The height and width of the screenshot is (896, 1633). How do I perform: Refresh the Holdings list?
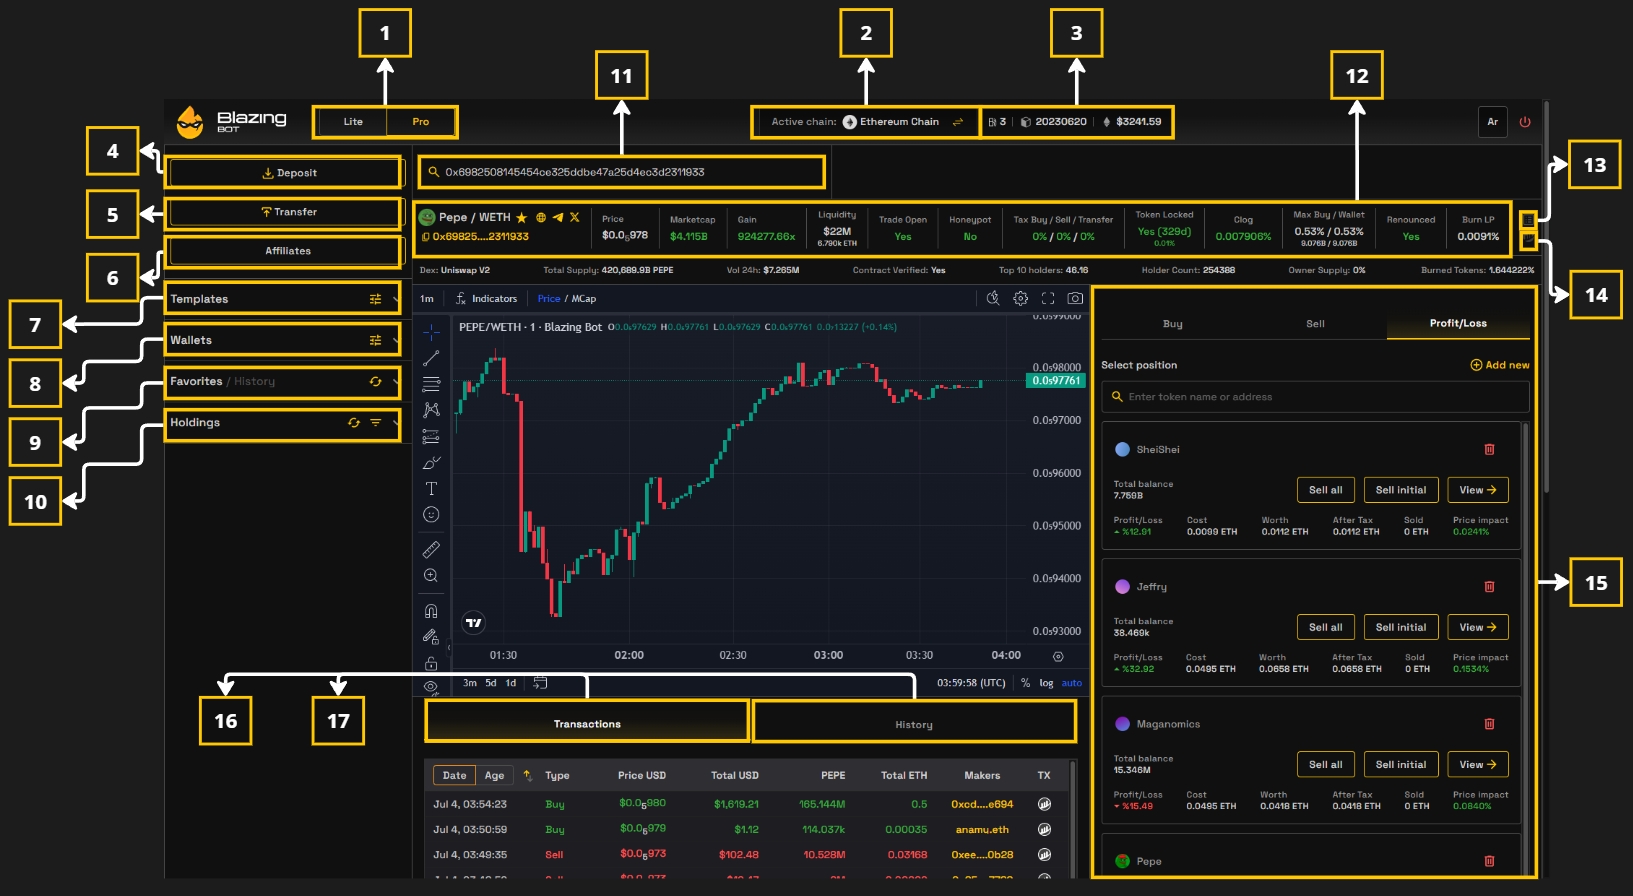click(x=353, y=423)
